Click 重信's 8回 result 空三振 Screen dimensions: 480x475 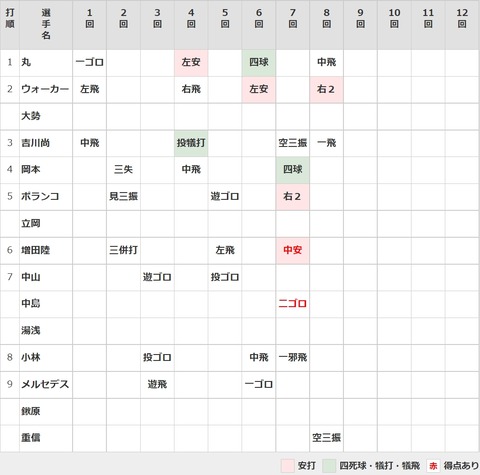pyautogui.click(x=327, y=437)
